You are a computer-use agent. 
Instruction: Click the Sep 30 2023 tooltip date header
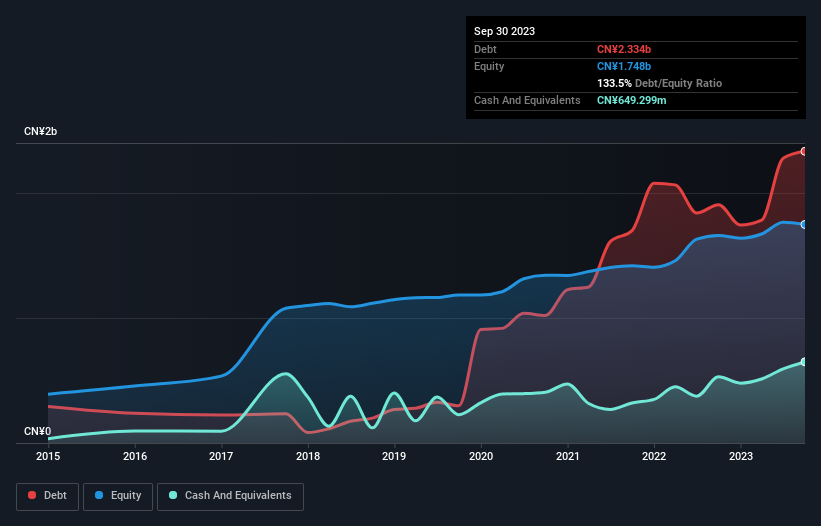(x=504, y=31)
